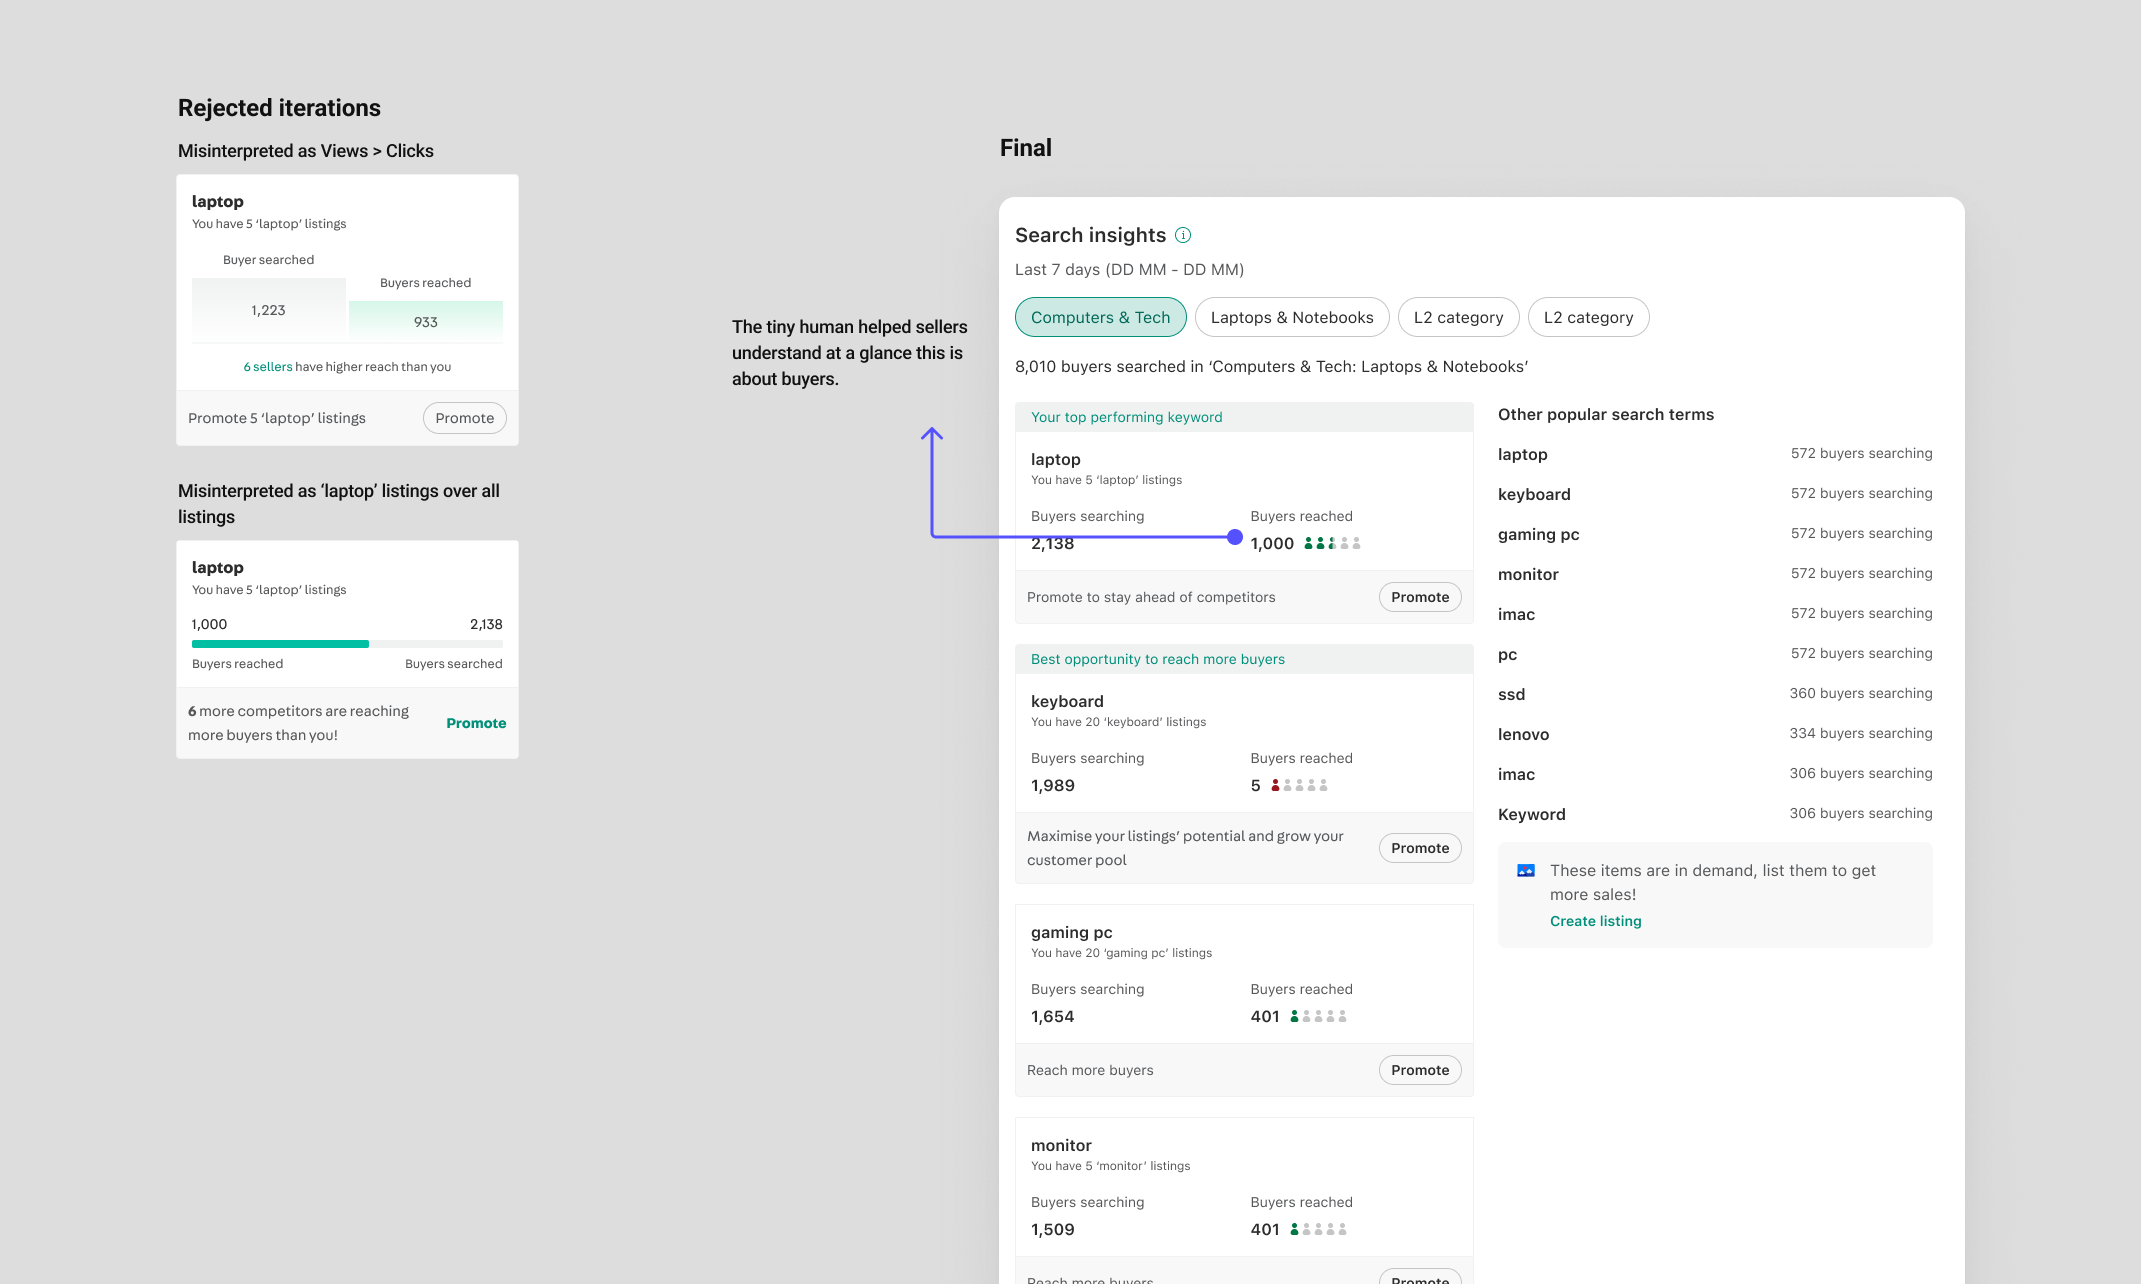Click gaming pc buyers reached people icons
This screenshot has height=1284, width=2141.
pos(1318,1017)
